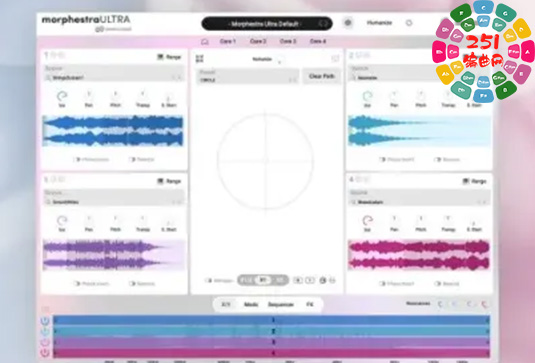
Task: Click the arrows at right of slot 4 source field
Action: (x=482, y=202)
